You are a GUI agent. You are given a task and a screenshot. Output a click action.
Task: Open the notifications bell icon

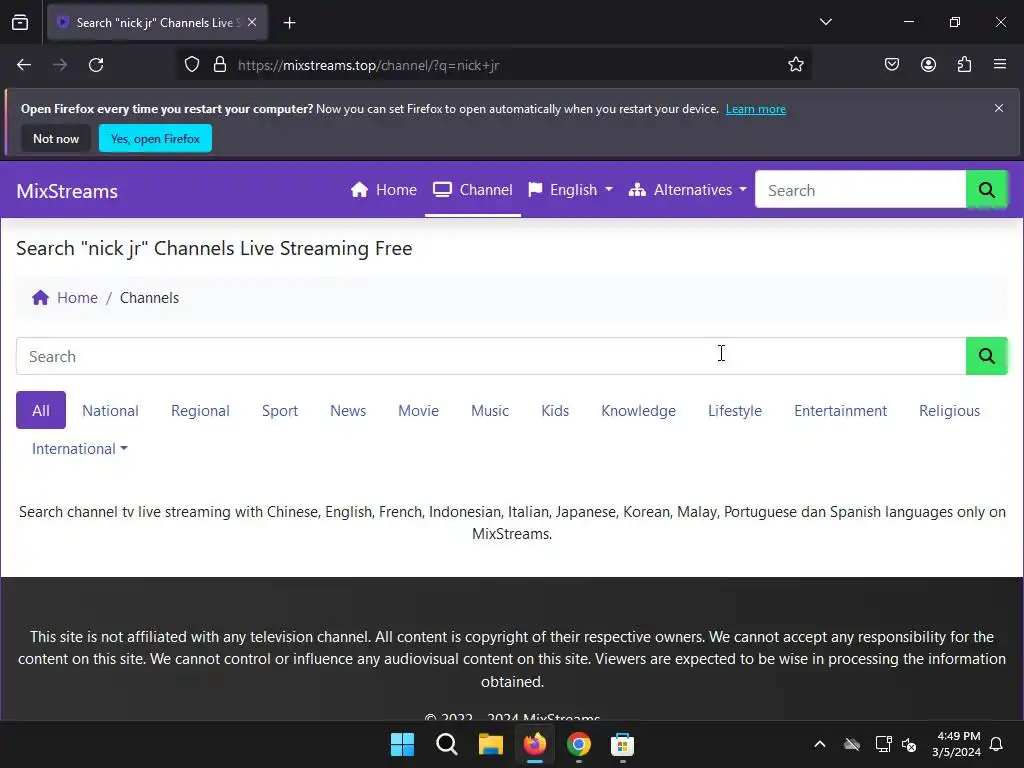pos(997,744)
